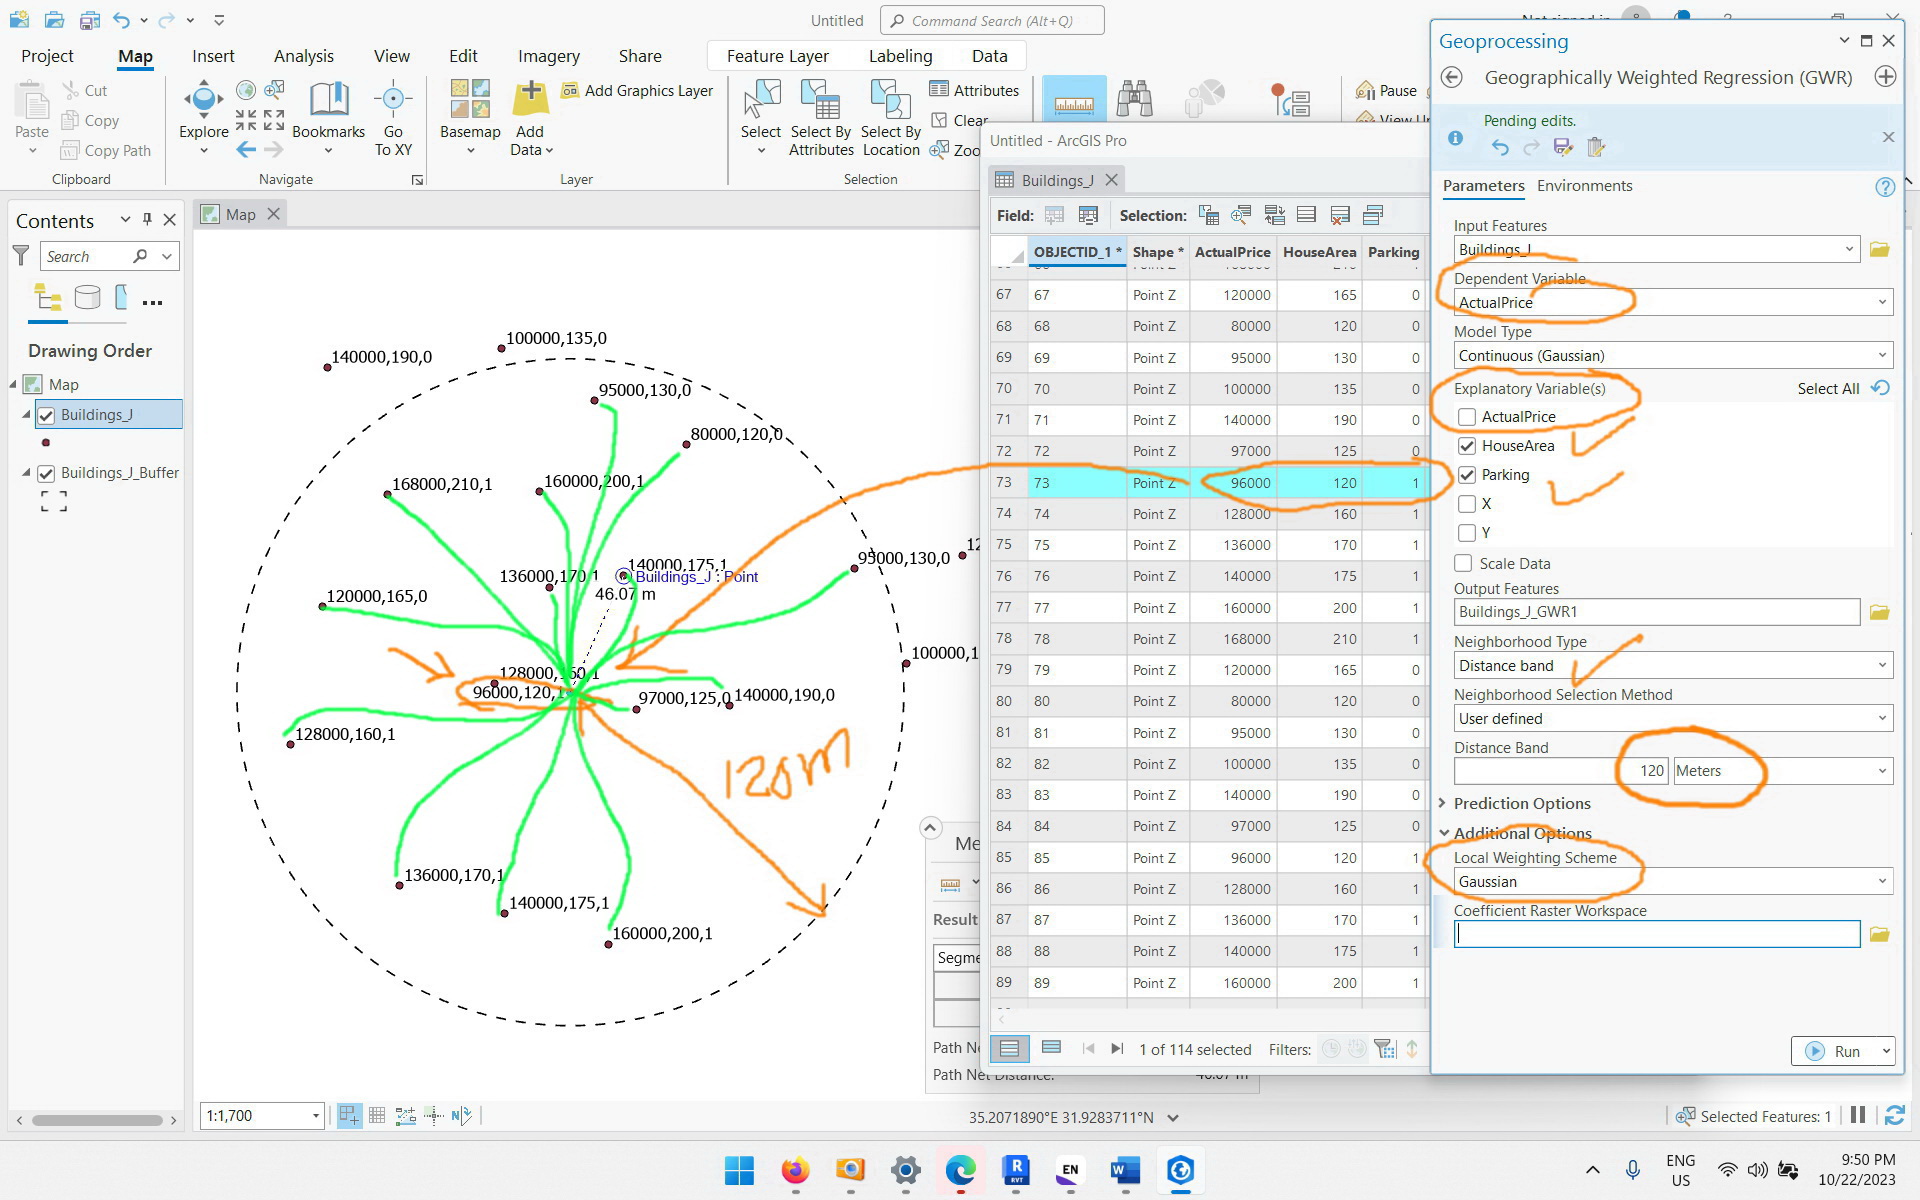Click Select All explanatory variables

pyautogui.click(x=1828, y=389)
